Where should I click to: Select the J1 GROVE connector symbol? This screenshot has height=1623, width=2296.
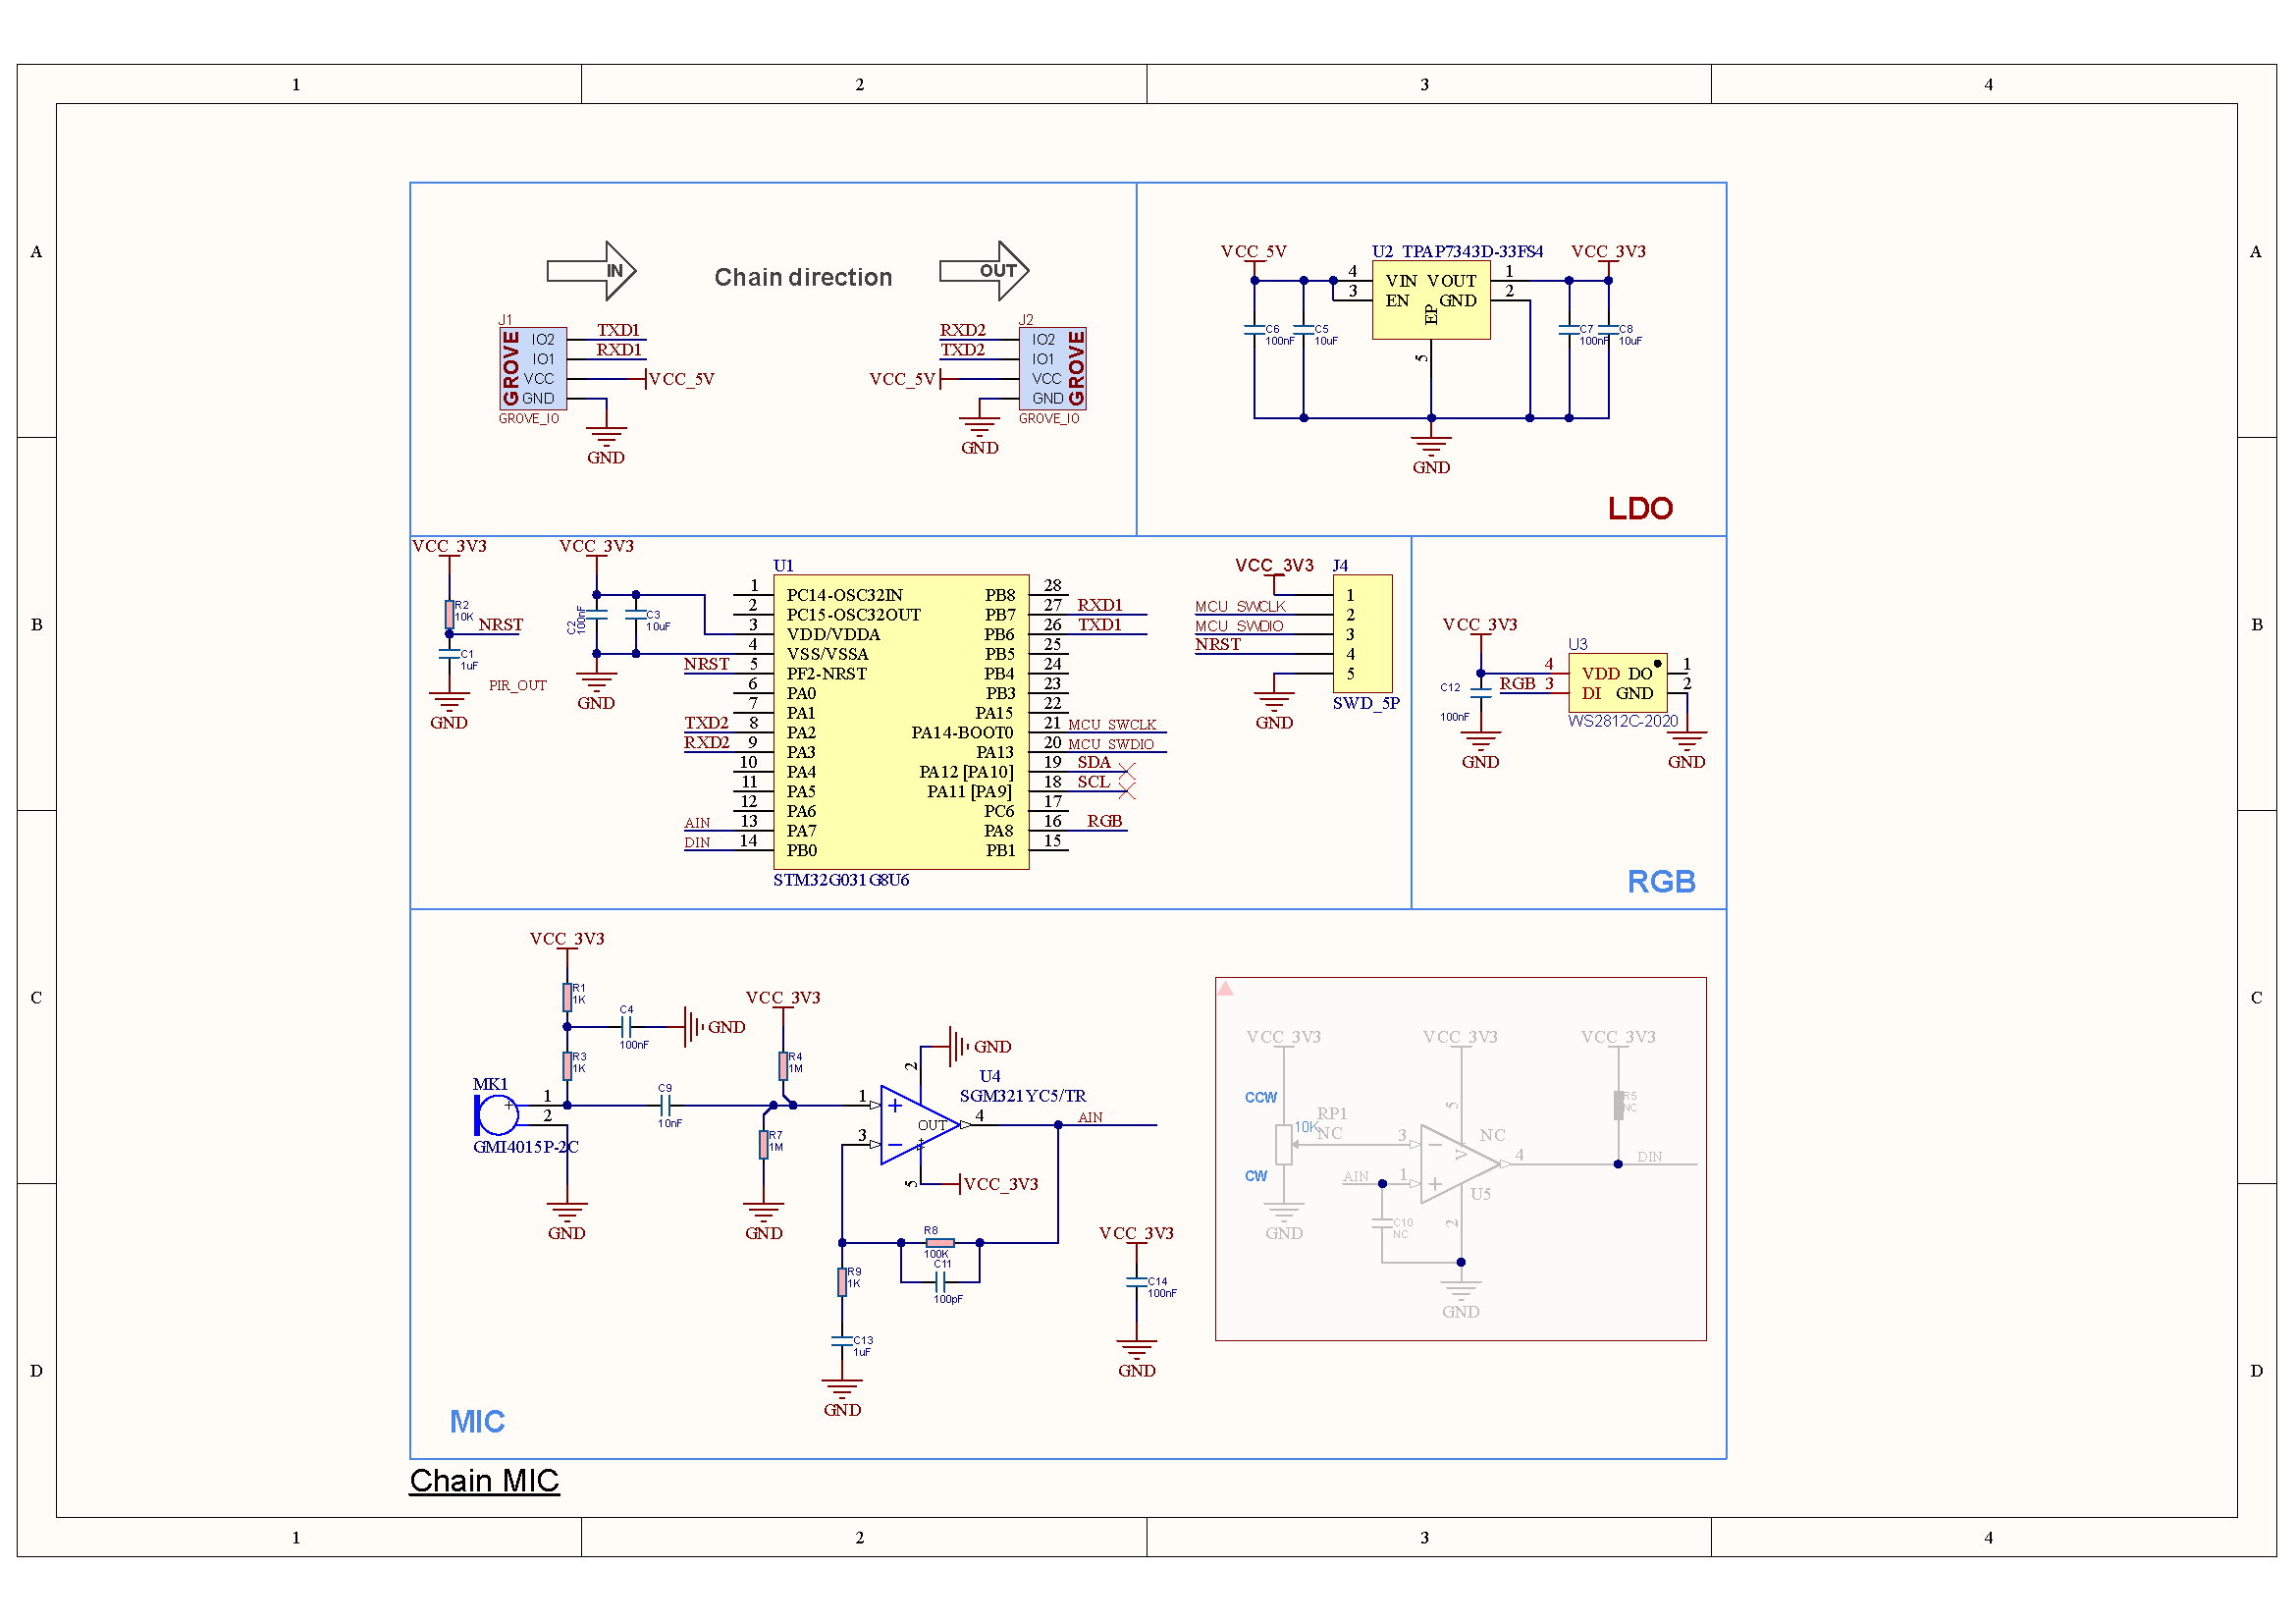pyautogui.click(x=533, y=368)
